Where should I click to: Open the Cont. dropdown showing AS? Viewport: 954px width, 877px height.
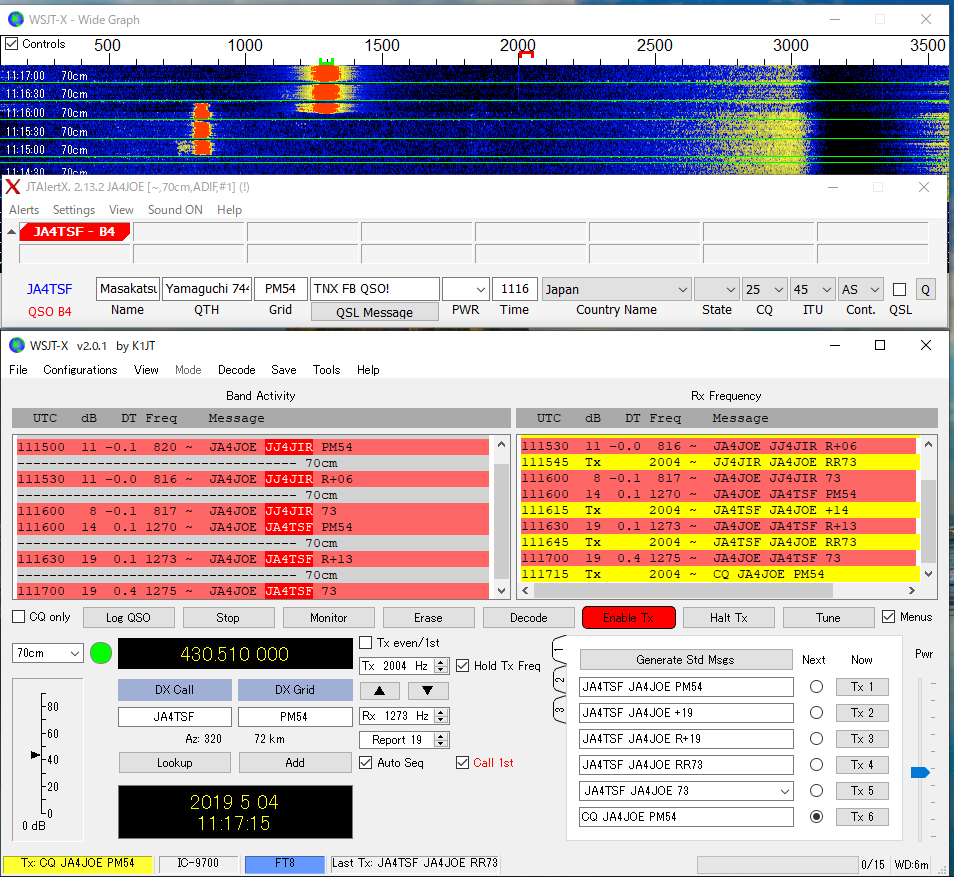(x=860, y=290)
